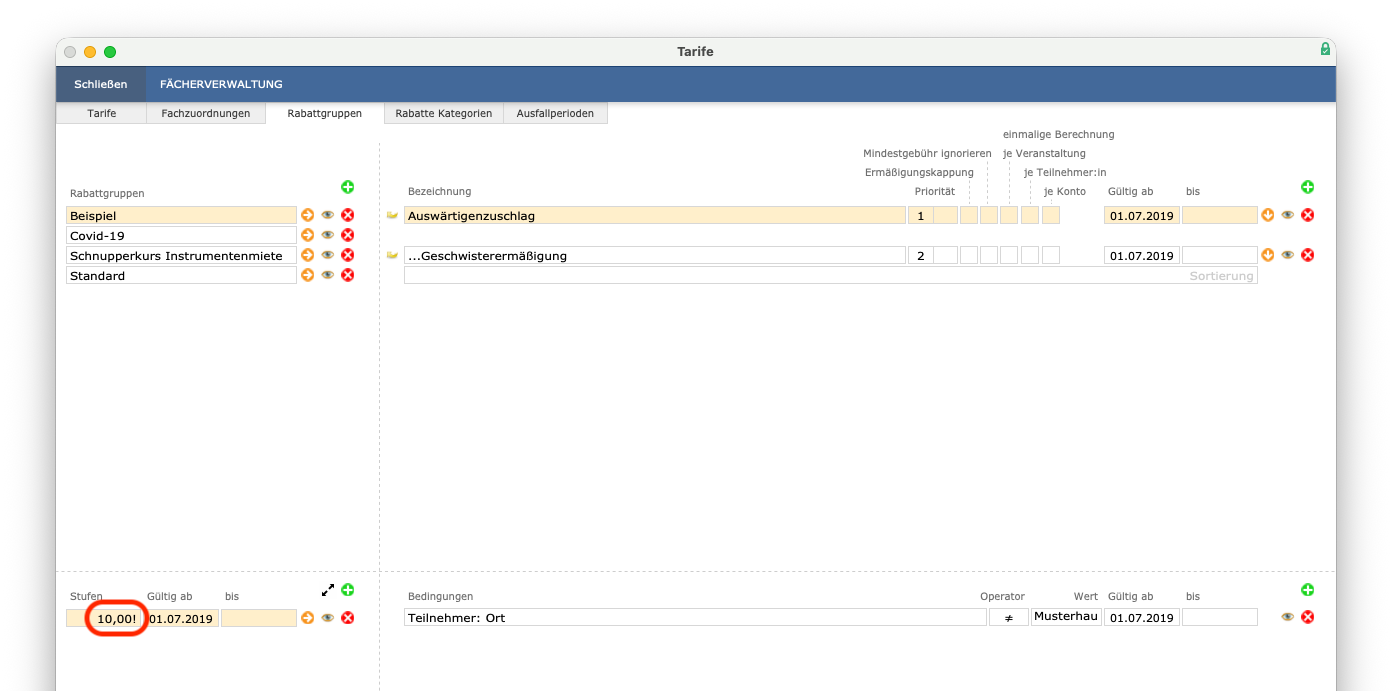The height and width of the screenshot is (691, 1392).
Task: Toggle eye icon for Teilnehmer: Ort condition
Action: [x=1287, y=618]
